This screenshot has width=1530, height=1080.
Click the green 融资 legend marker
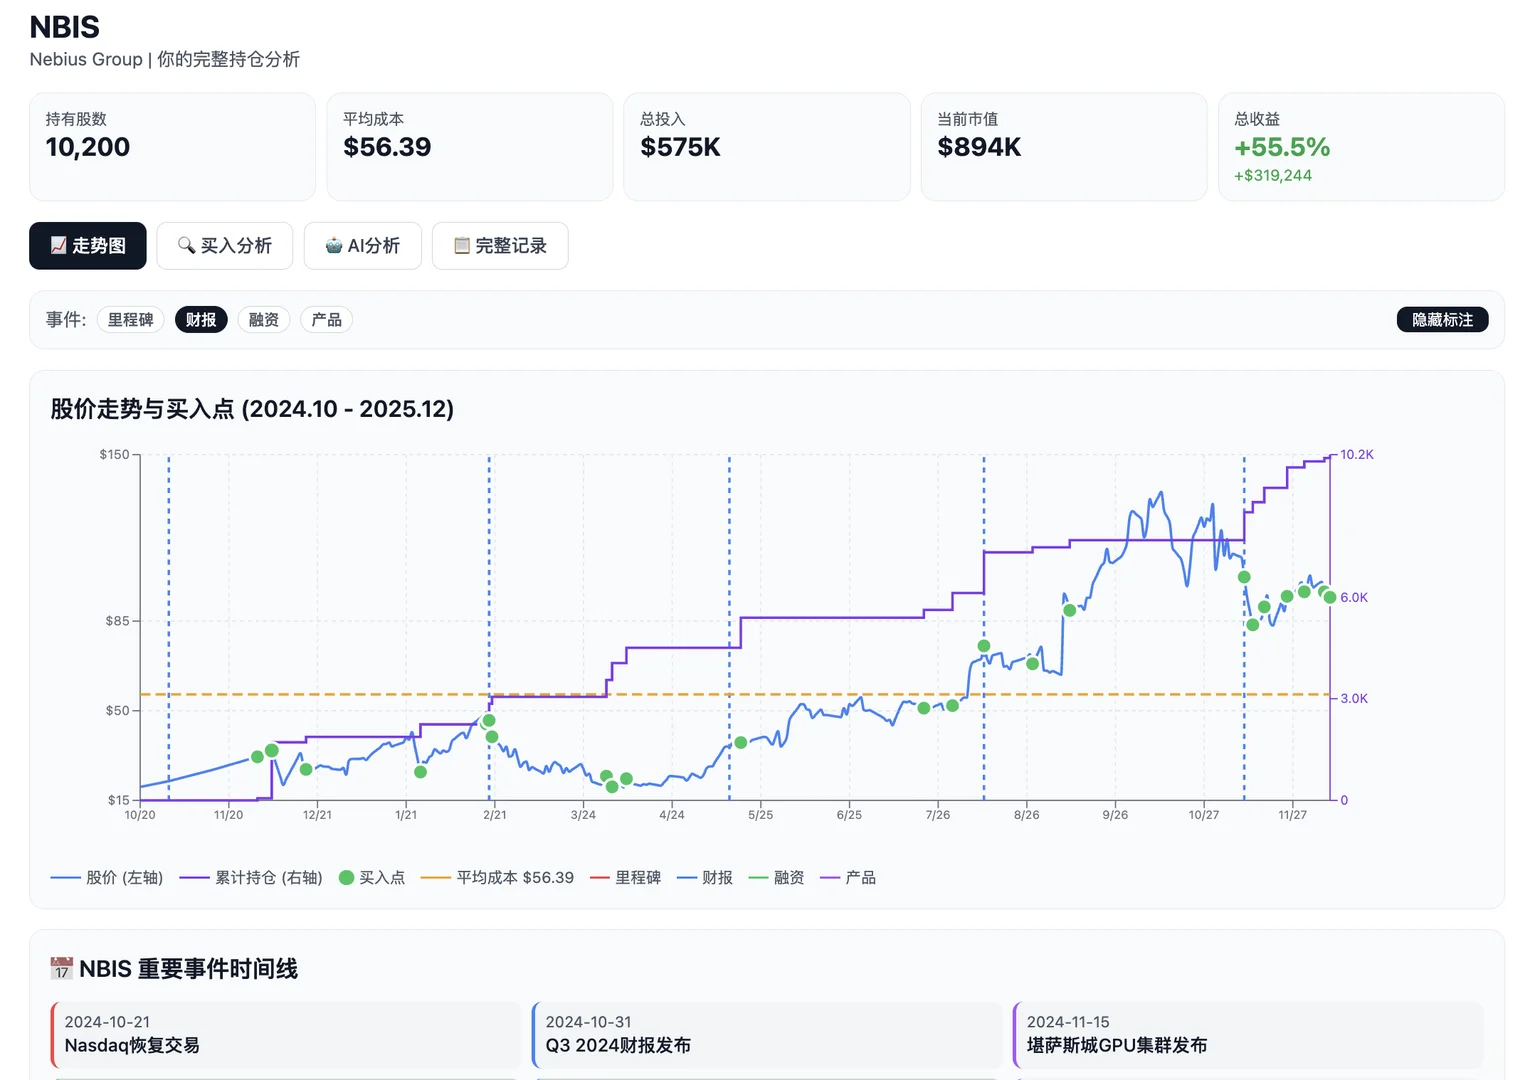(x=759, y=878)
